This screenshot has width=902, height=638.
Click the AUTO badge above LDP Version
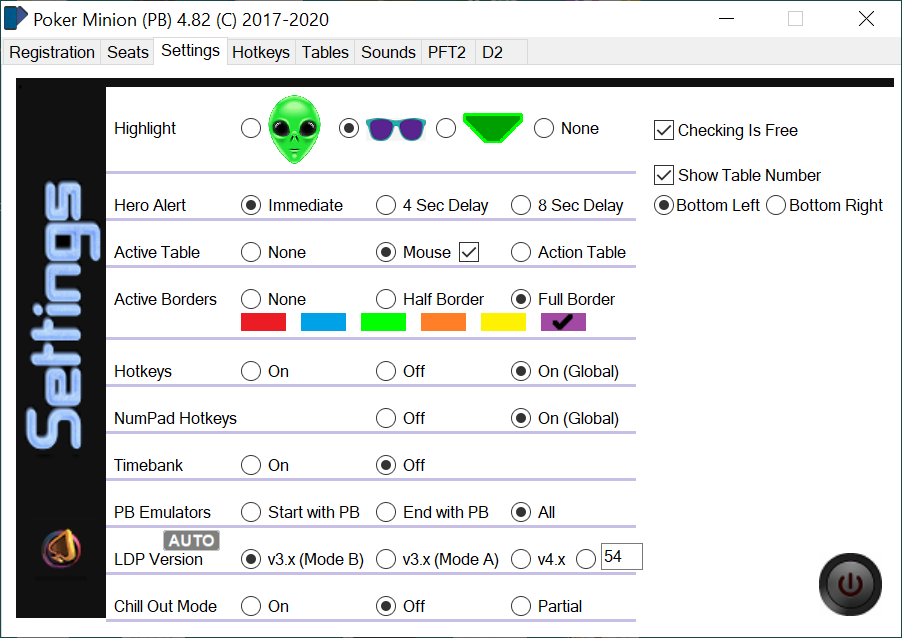(x=192, y=540)
